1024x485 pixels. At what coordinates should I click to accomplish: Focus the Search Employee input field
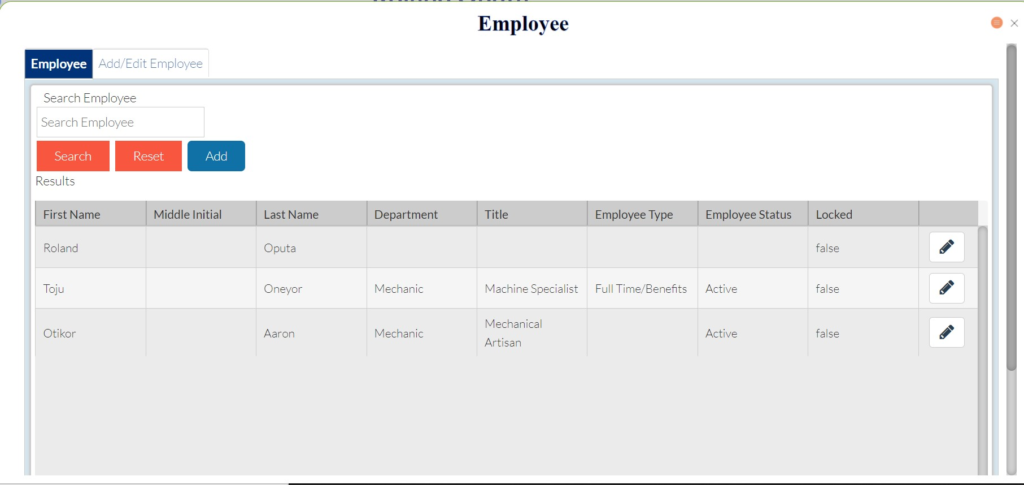click(120, 122)
